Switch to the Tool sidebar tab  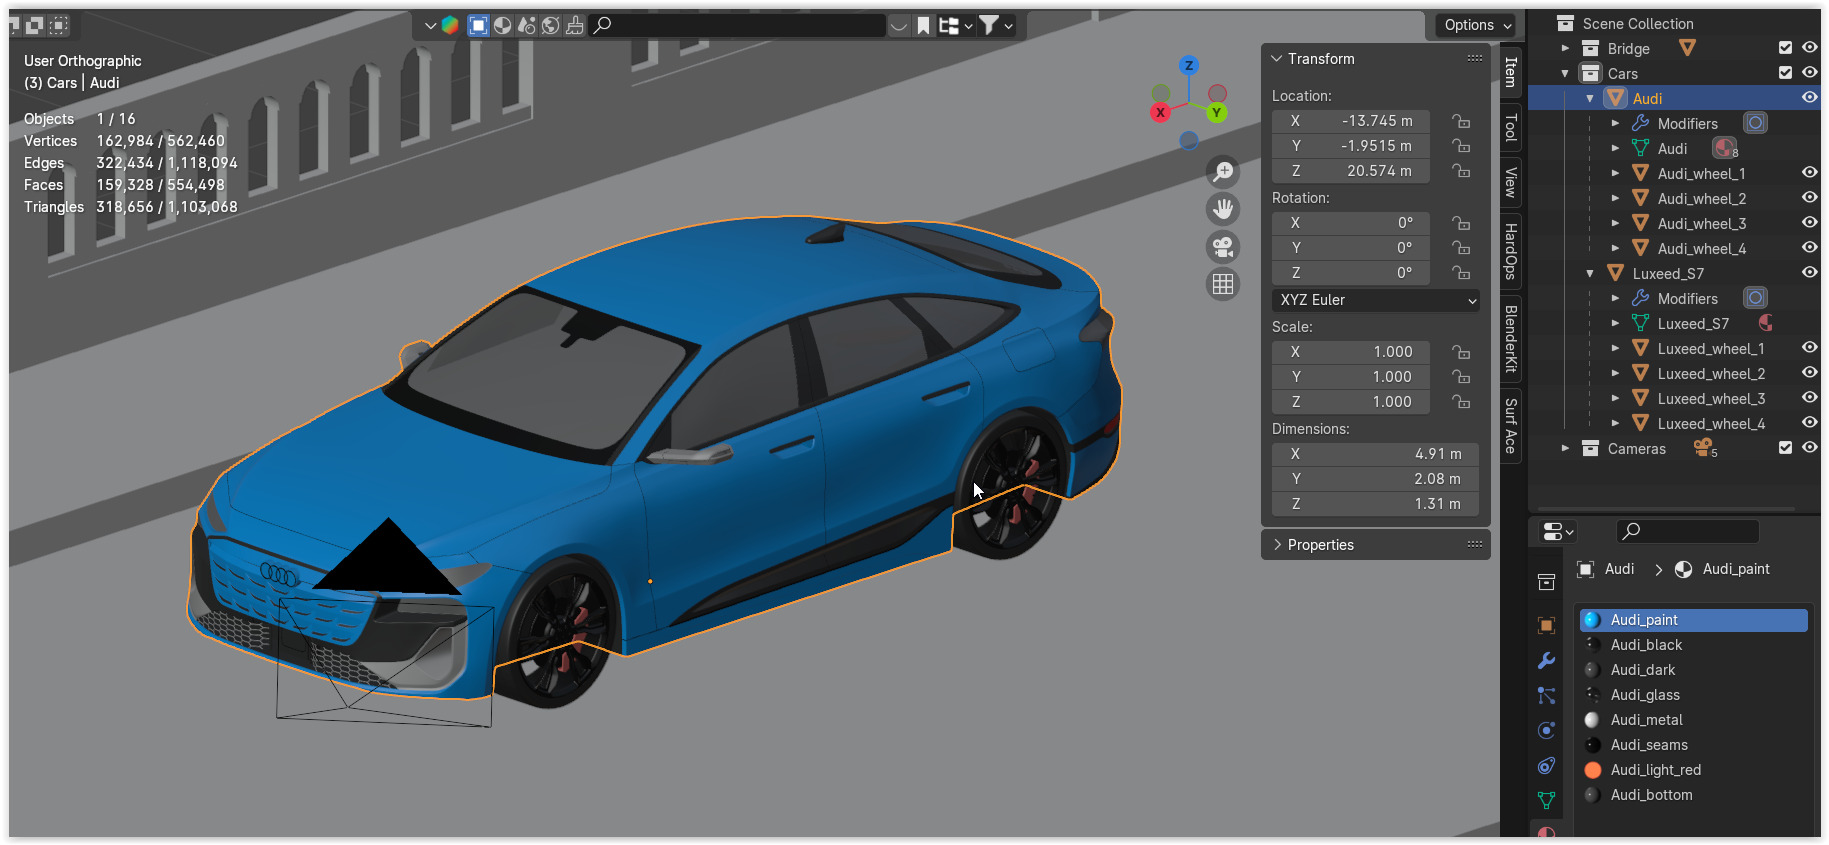coord(1511,128)
